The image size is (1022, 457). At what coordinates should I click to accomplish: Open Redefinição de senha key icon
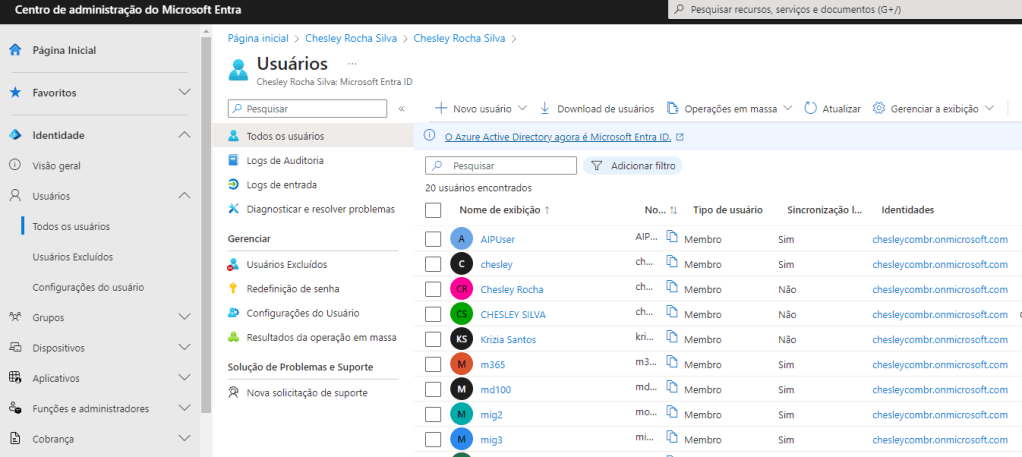[x=233, y=288]
